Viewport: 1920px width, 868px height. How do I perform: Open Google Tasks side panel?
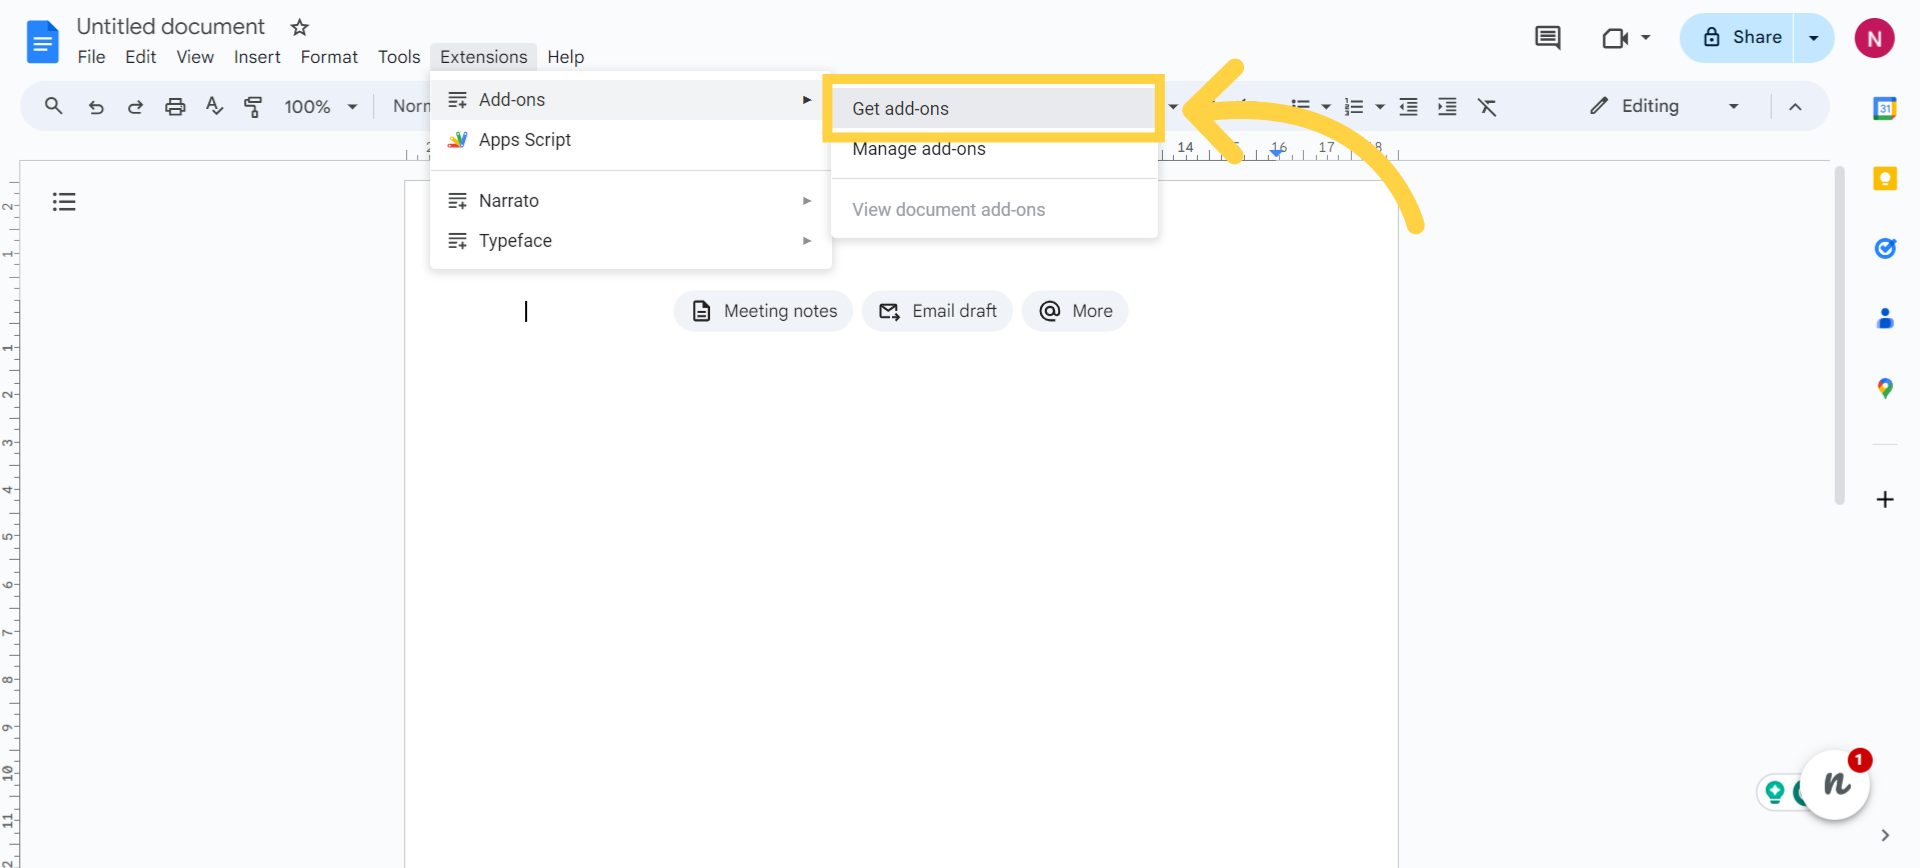(x=1885, y=248)
